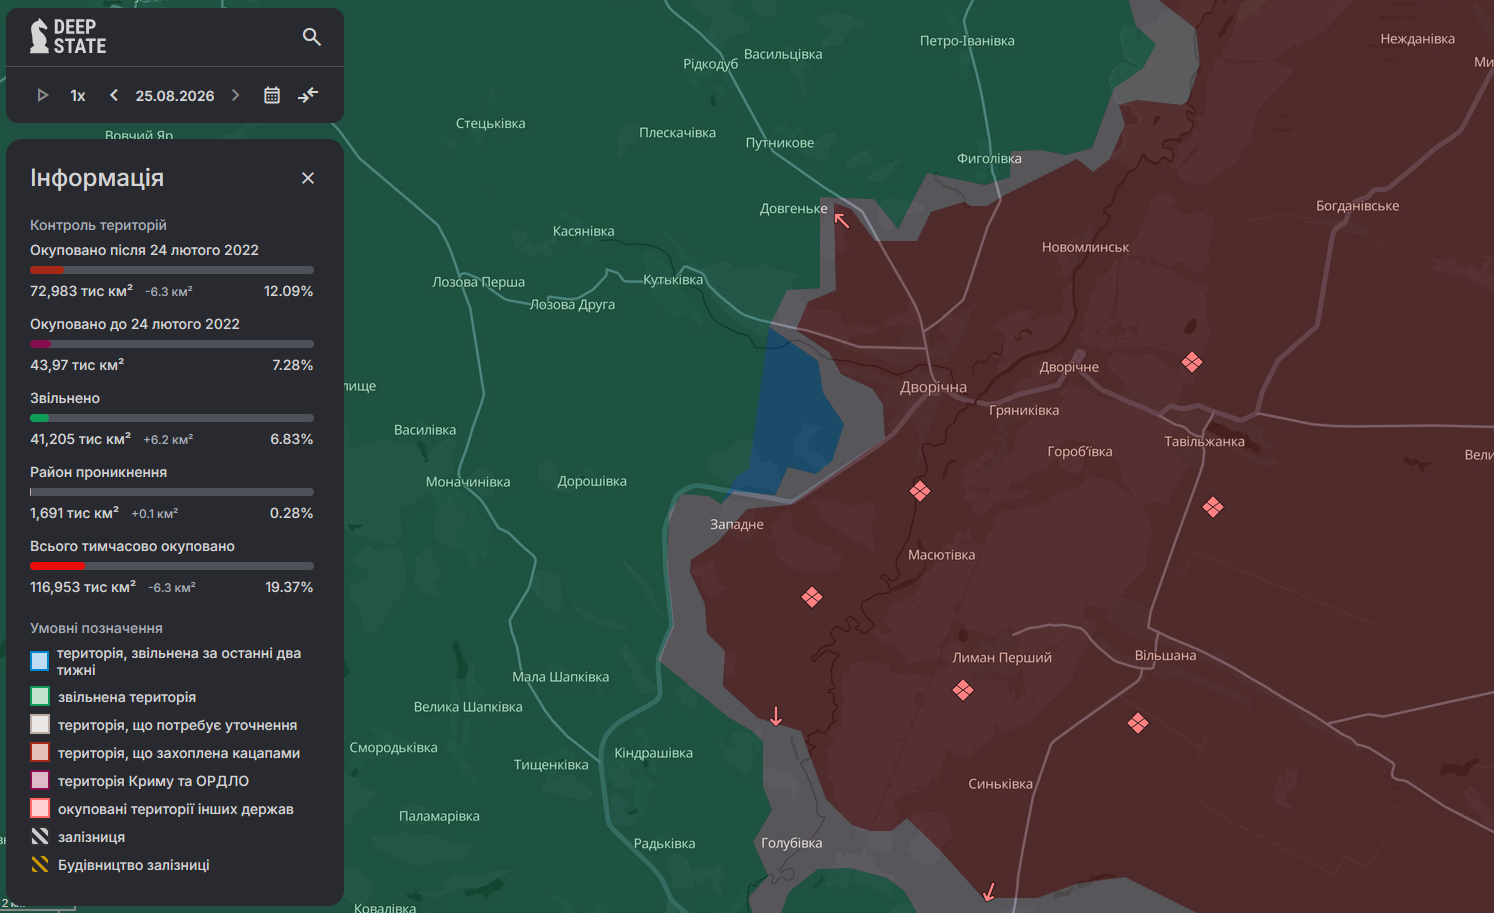Click the Синьківка label
Screen dimensions: 1494x913
pos(1000,784)
